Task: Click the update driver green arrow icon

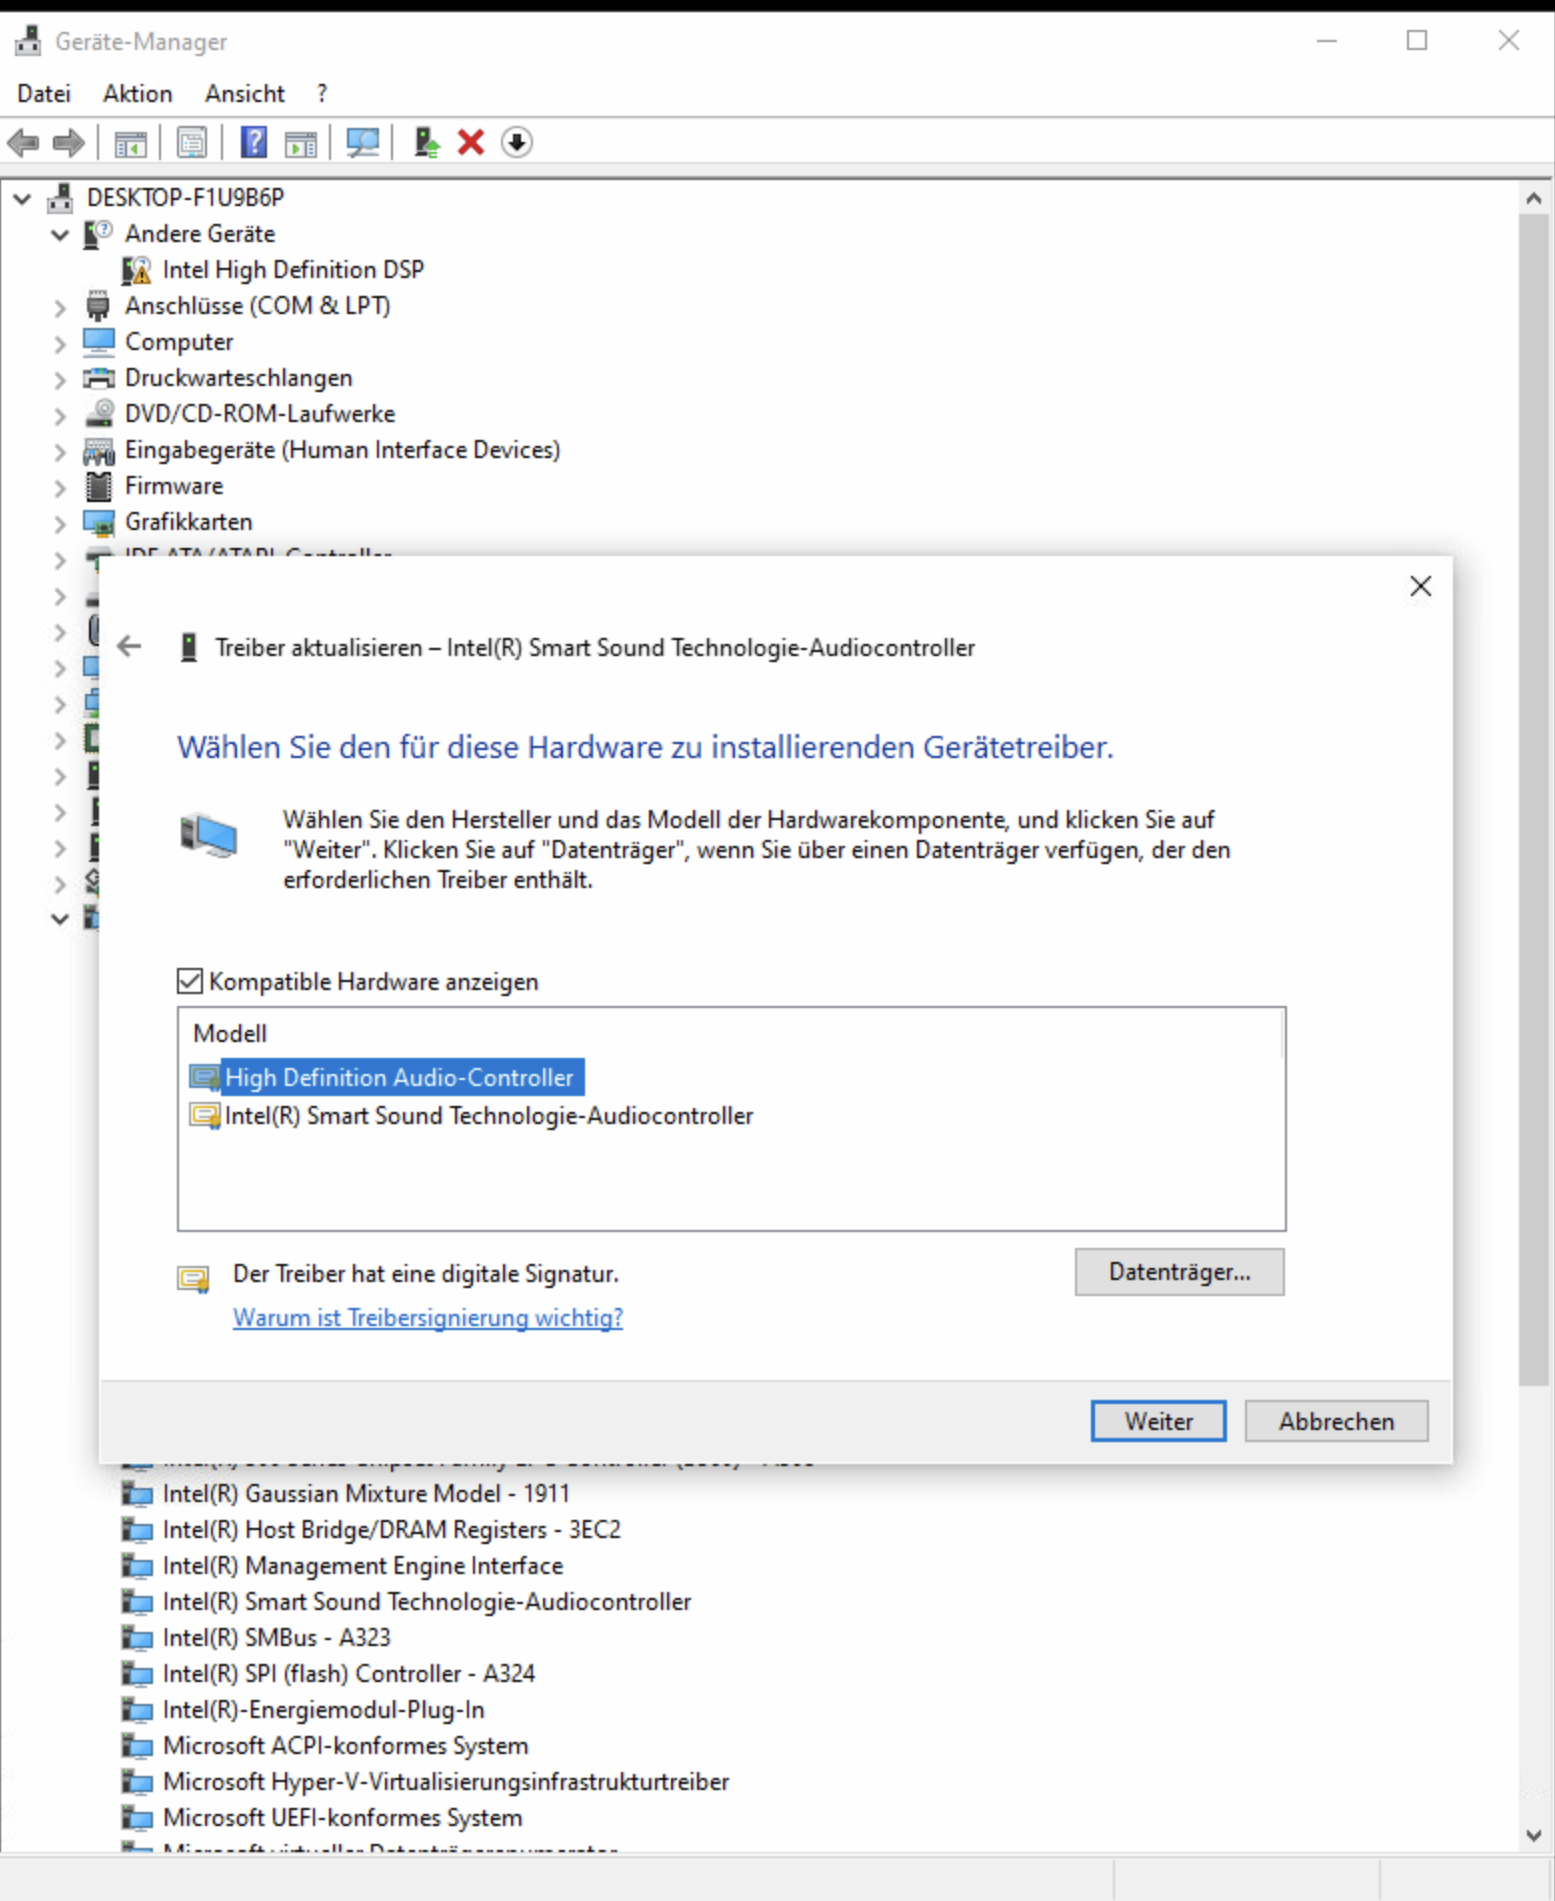Action: [427, 143]
